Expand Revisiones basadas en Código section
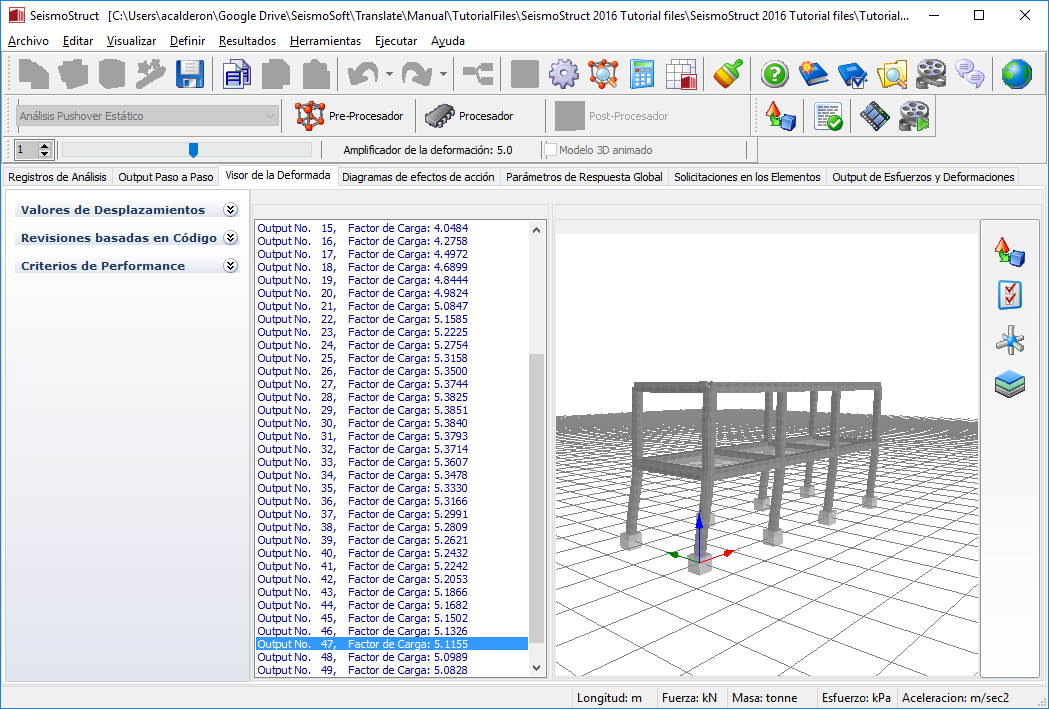This screenshot has width=1049, height=709. coord(230,238)
